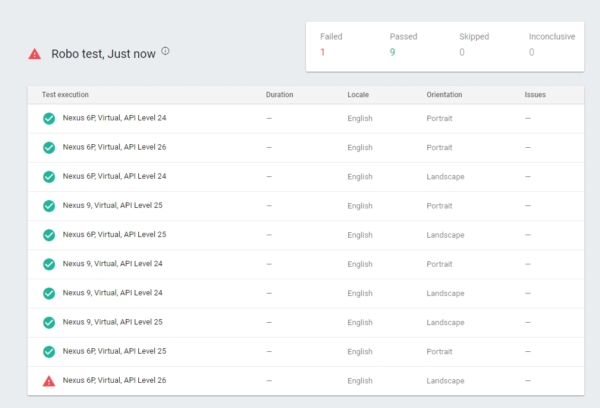Click red failure icon for Nexus 6P API 26 Landscape
Image resolution: width=600 pixels, height=408 pixels.
pos(49,381)
